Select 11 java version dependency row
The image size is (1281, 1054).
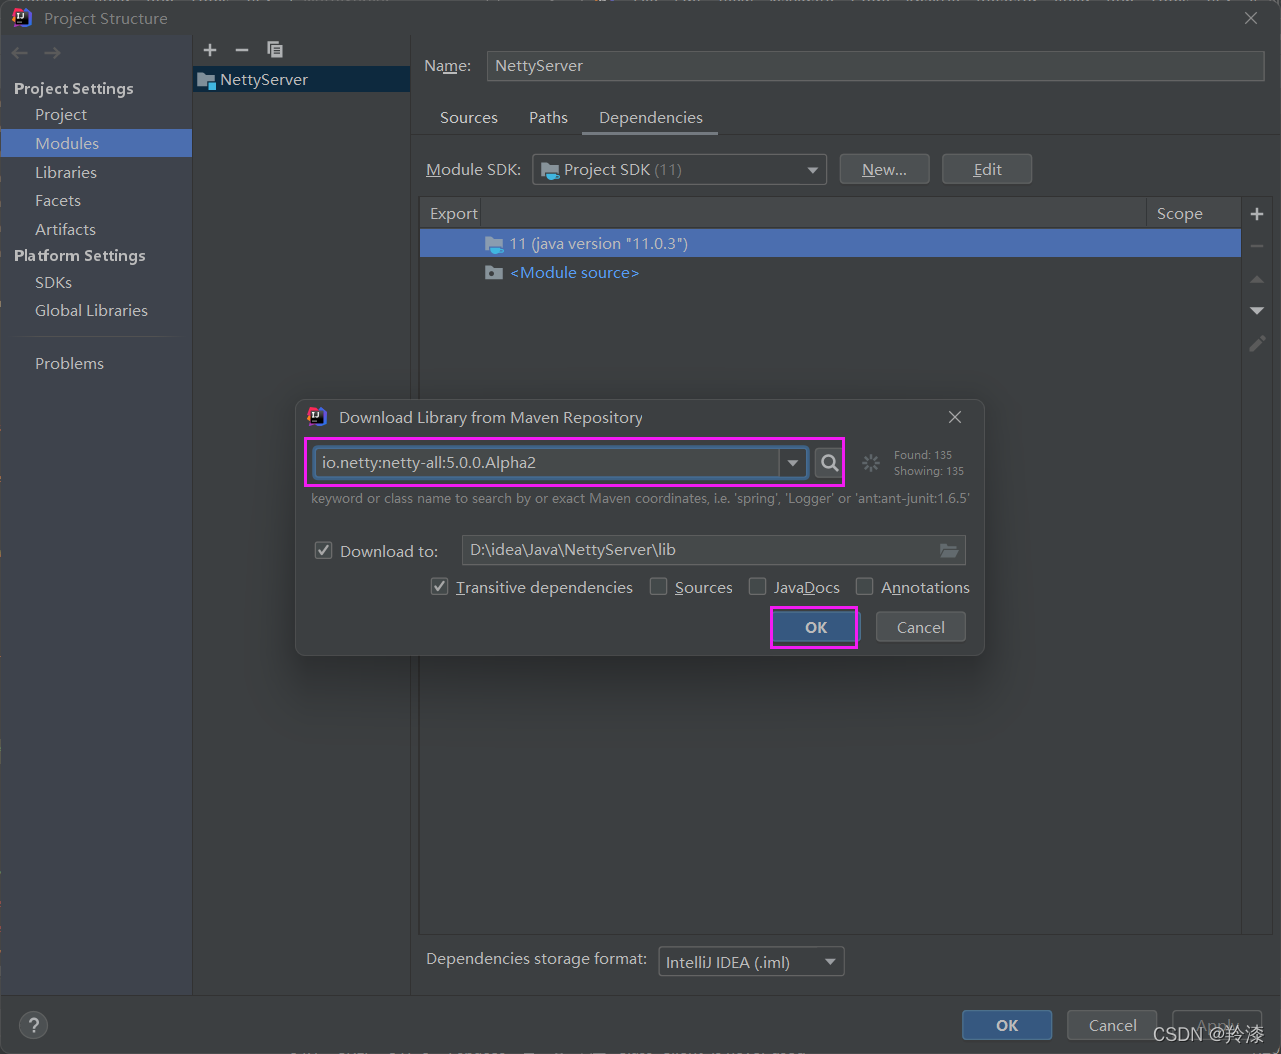(x=830, y=244)
